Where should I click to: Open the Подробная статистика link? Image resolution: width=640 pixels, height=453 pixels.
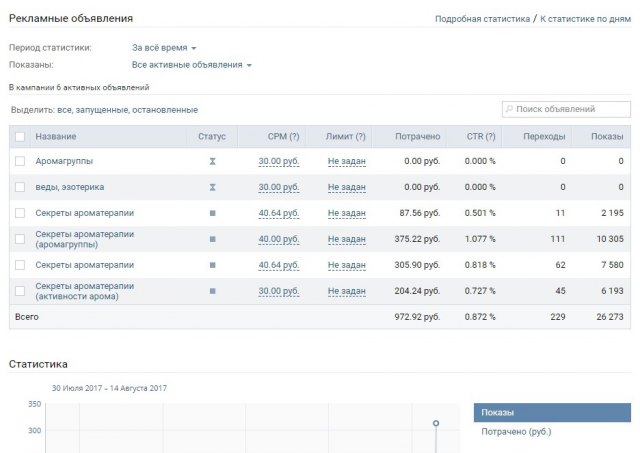[481, 19]
